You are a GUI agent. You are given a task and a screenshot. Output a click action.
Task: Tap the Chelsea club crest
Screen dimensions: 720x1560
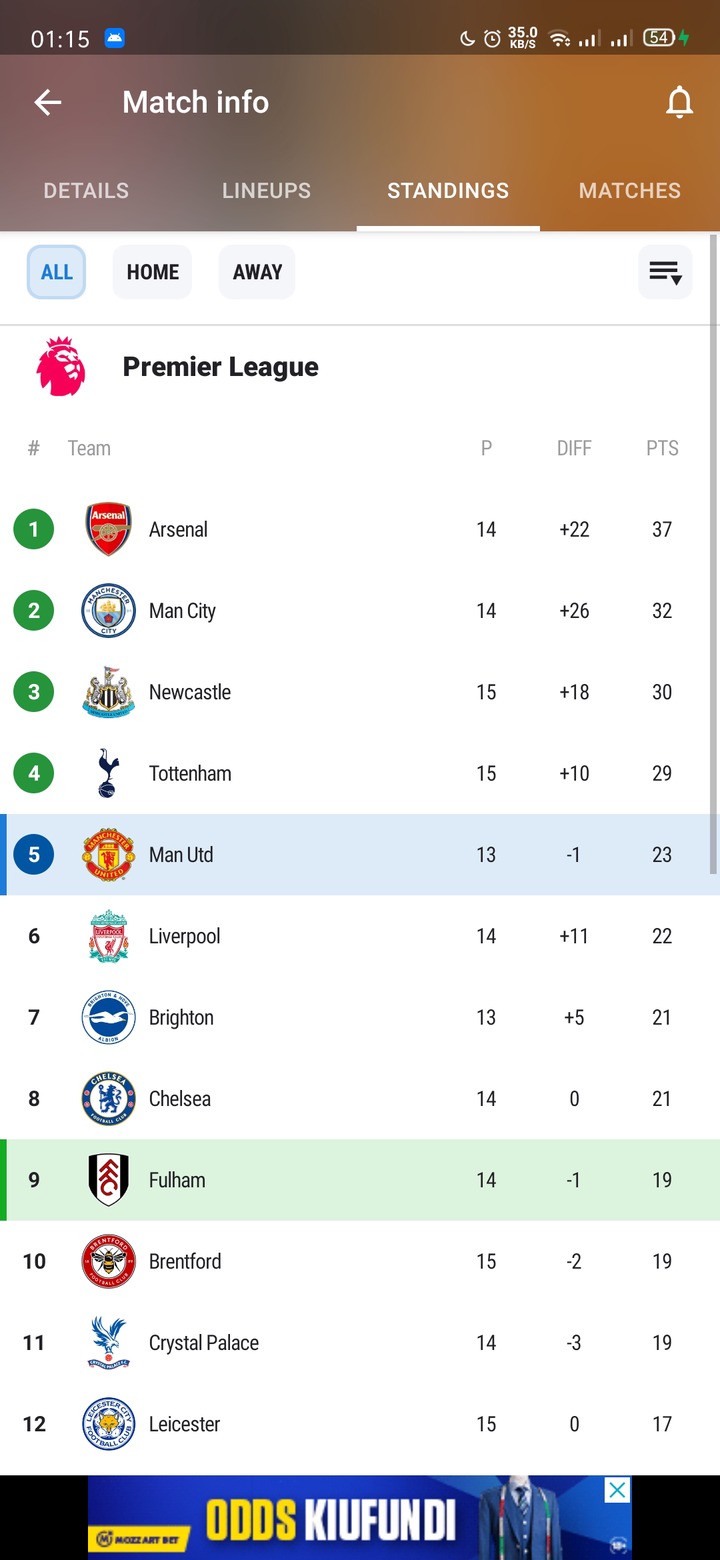coord(108,1098)
